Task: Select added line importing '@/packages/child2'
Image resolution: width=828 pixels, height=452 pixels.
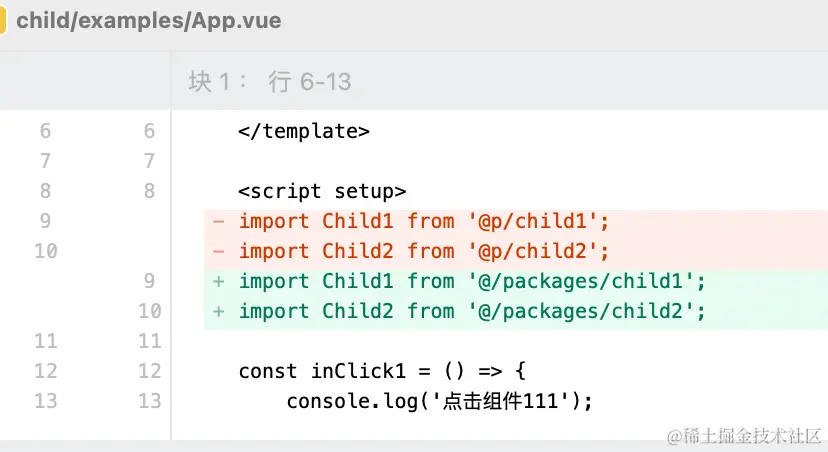Action: (472, 312)
